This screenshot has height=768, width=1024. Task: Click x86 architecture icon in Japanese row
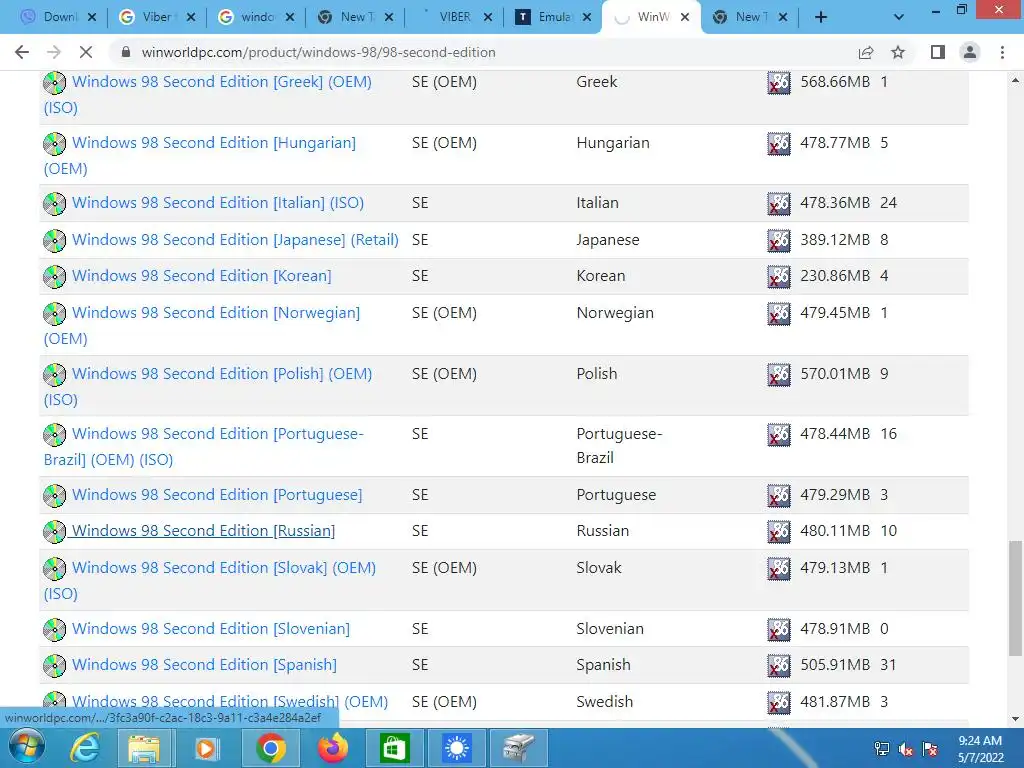coord(778,240)
